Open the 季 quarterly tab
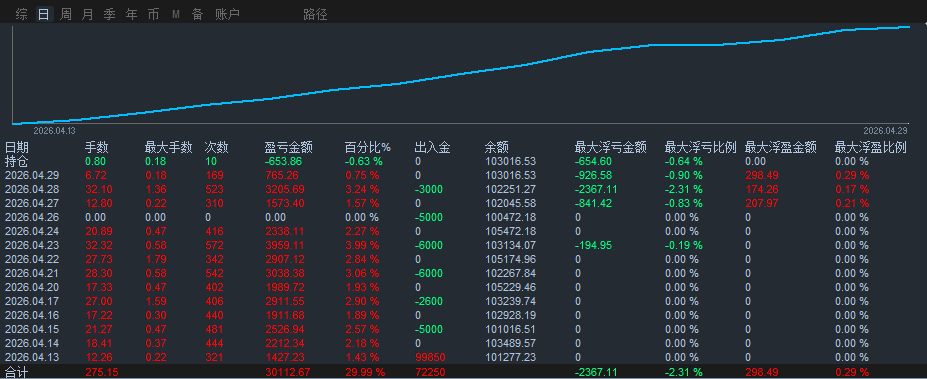 109,15
